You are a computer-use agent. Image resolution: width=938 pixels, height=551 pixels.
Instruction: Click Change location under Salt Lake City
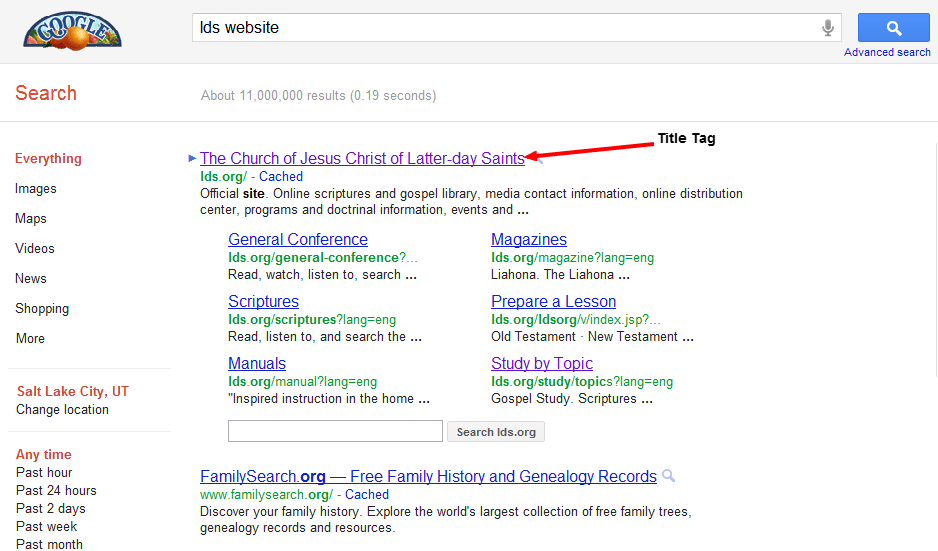[x=62, y=410]
